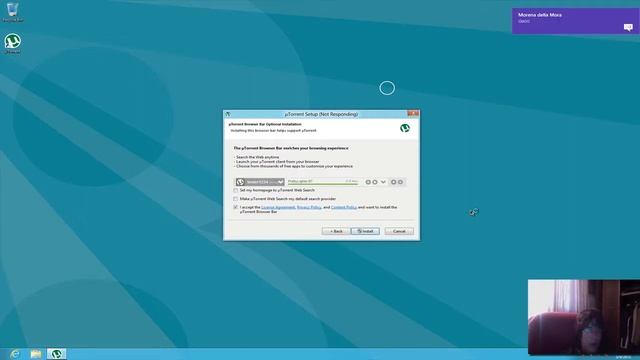640x360 pixels.
Task: Click the webcam video thumbnail
Action: point(584,317)
